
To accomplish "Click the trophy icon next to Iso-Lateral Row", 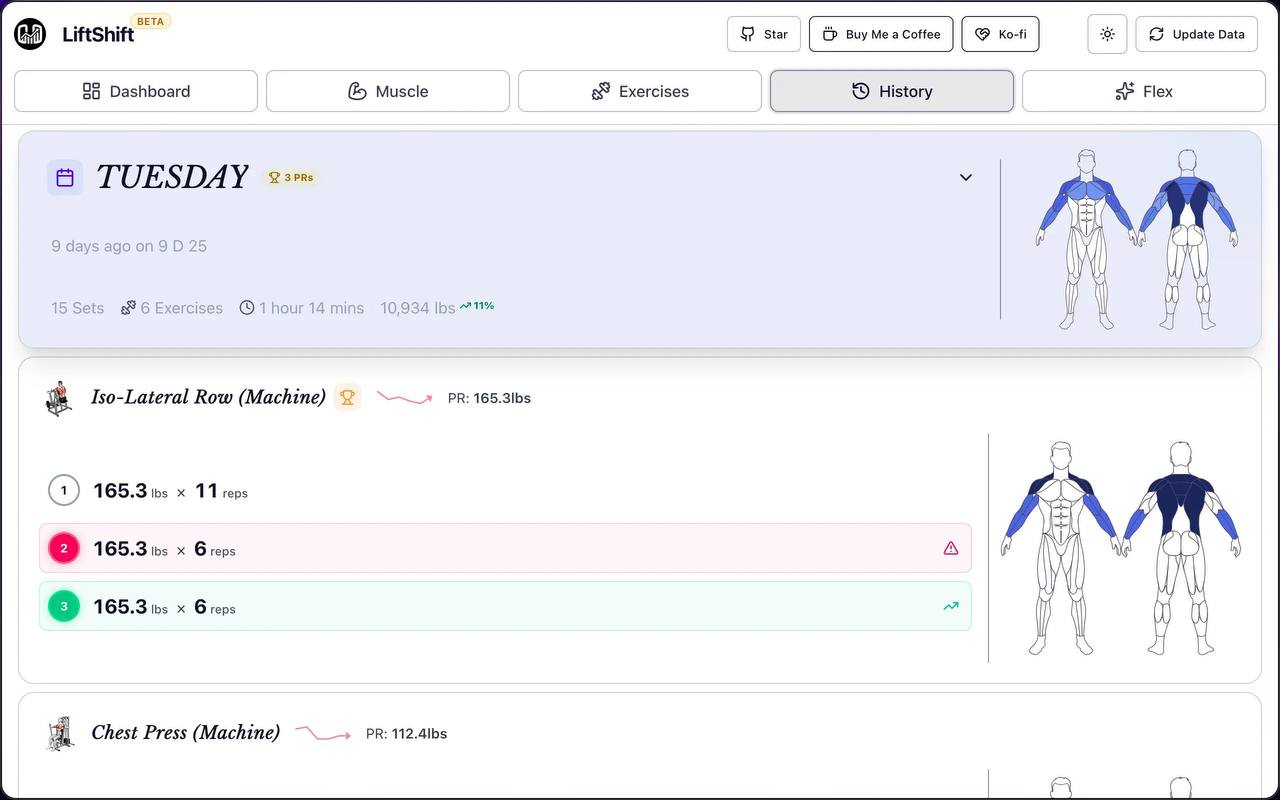I will click(347, 398).
